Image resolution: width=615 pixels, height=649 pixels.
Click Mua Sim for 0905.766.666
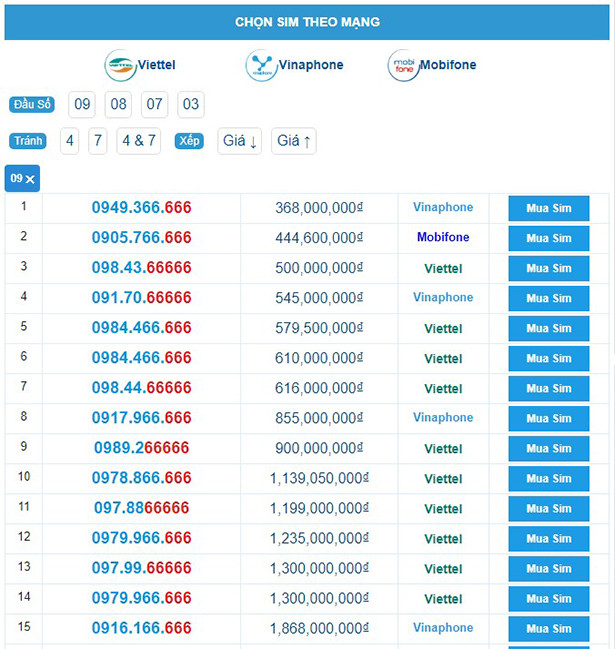pyautogui.click(x=549, y=238)
